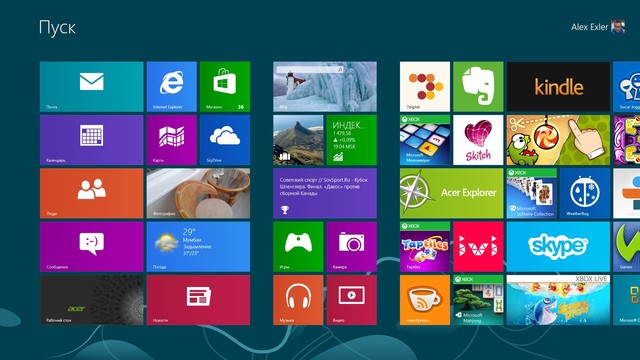Viewport: 640px width, 360px height.
Task: Launch the orange newsXpresso coffee cup tile
Action: coord(425,300)
